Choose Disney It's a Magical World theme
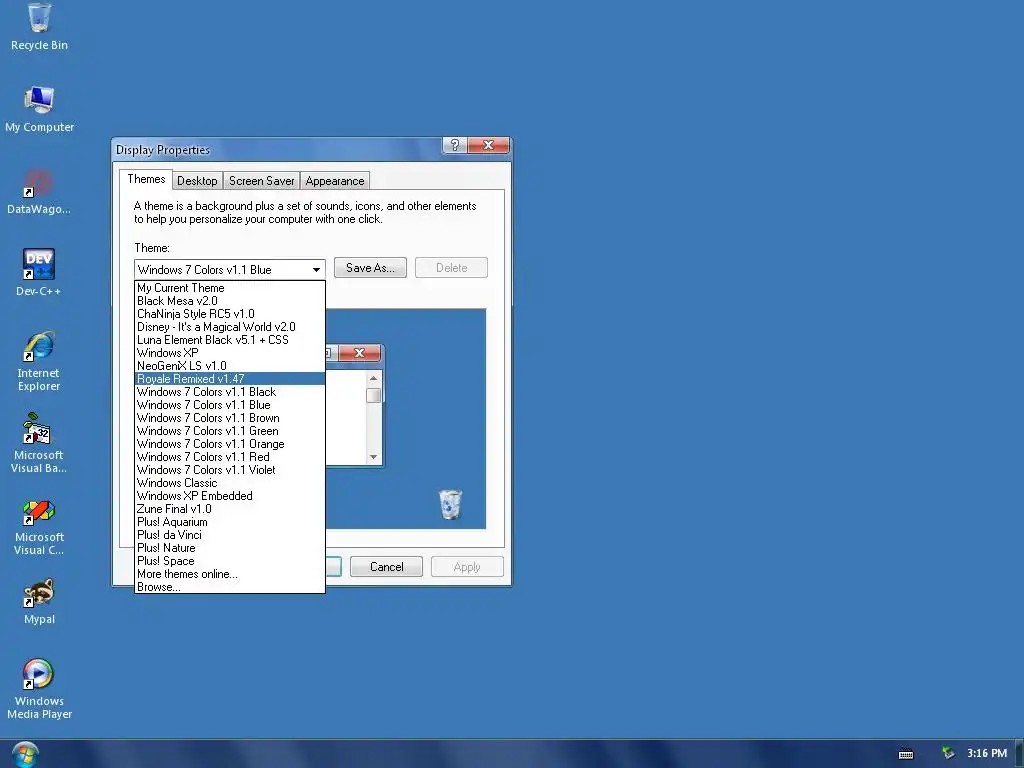This screenshot has height=768, width=1024. coord(230,327)
